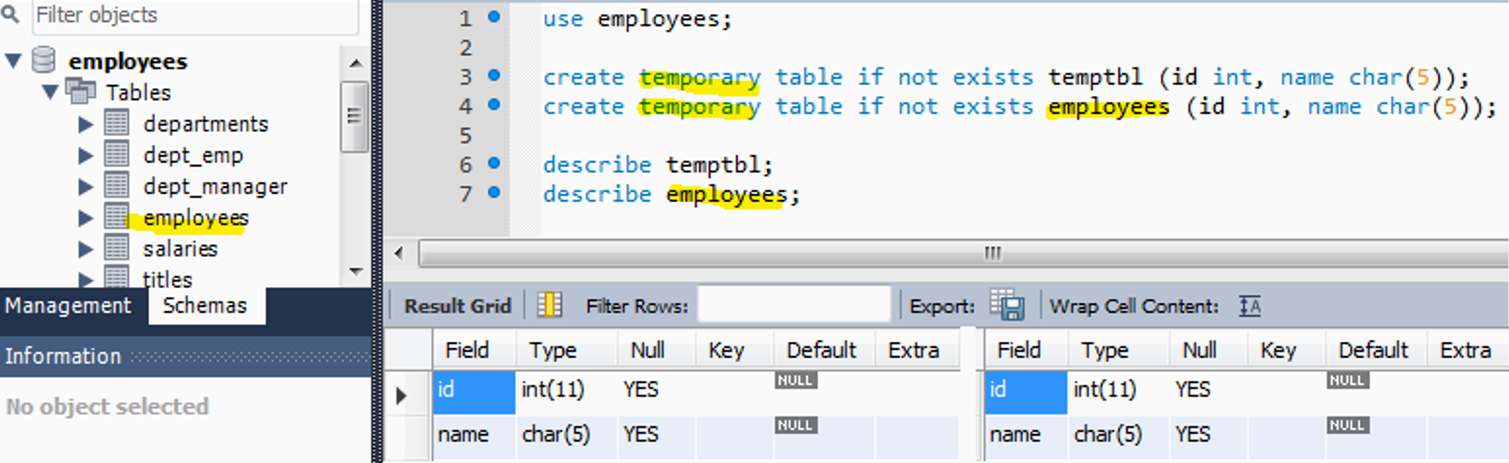The height and width of the screenshot is (463, 1509).
Task: Expand the dept_manager table
Action: (x=86, y=186)
